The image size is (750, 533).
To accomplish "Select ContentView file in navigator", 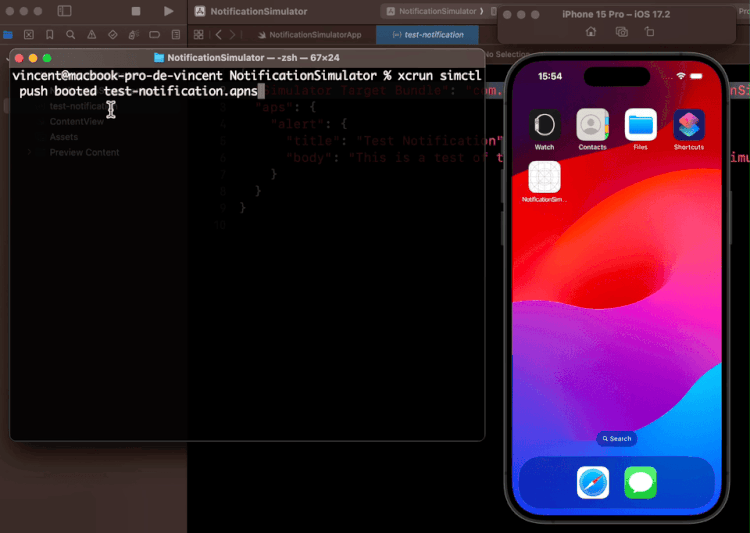I will click(x=77, y=122).
